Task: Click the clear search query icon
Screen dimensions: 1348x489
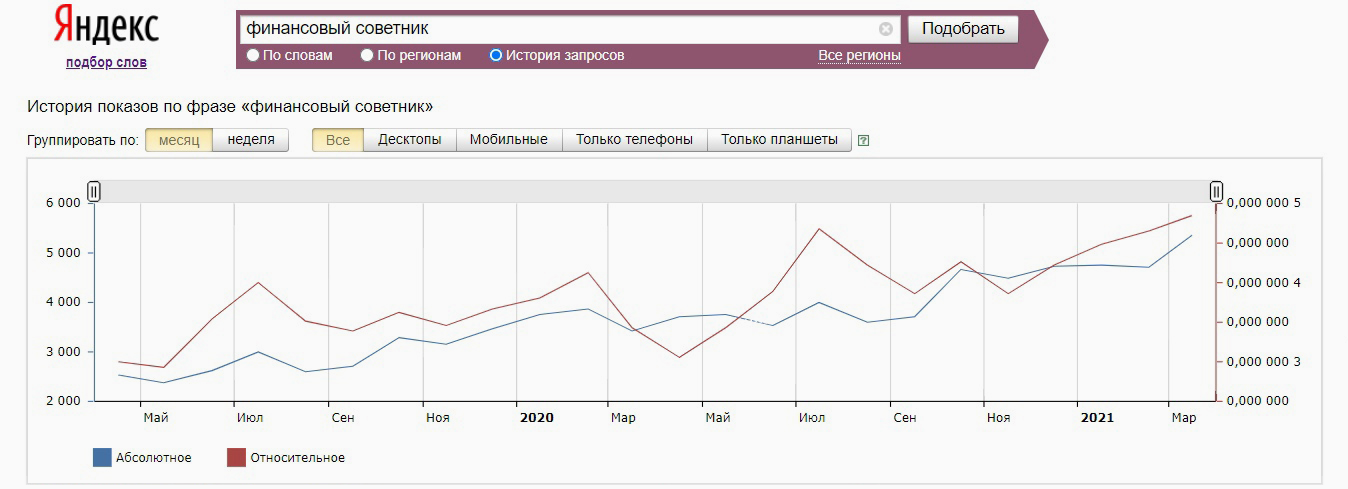Action: (x=885, y=29)
